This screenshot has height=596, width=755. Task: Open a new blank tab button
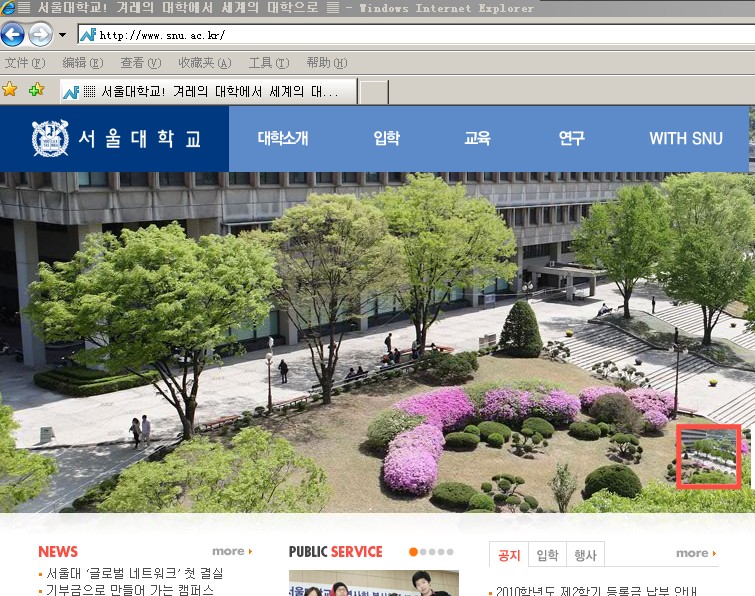(x=374, y=92)
